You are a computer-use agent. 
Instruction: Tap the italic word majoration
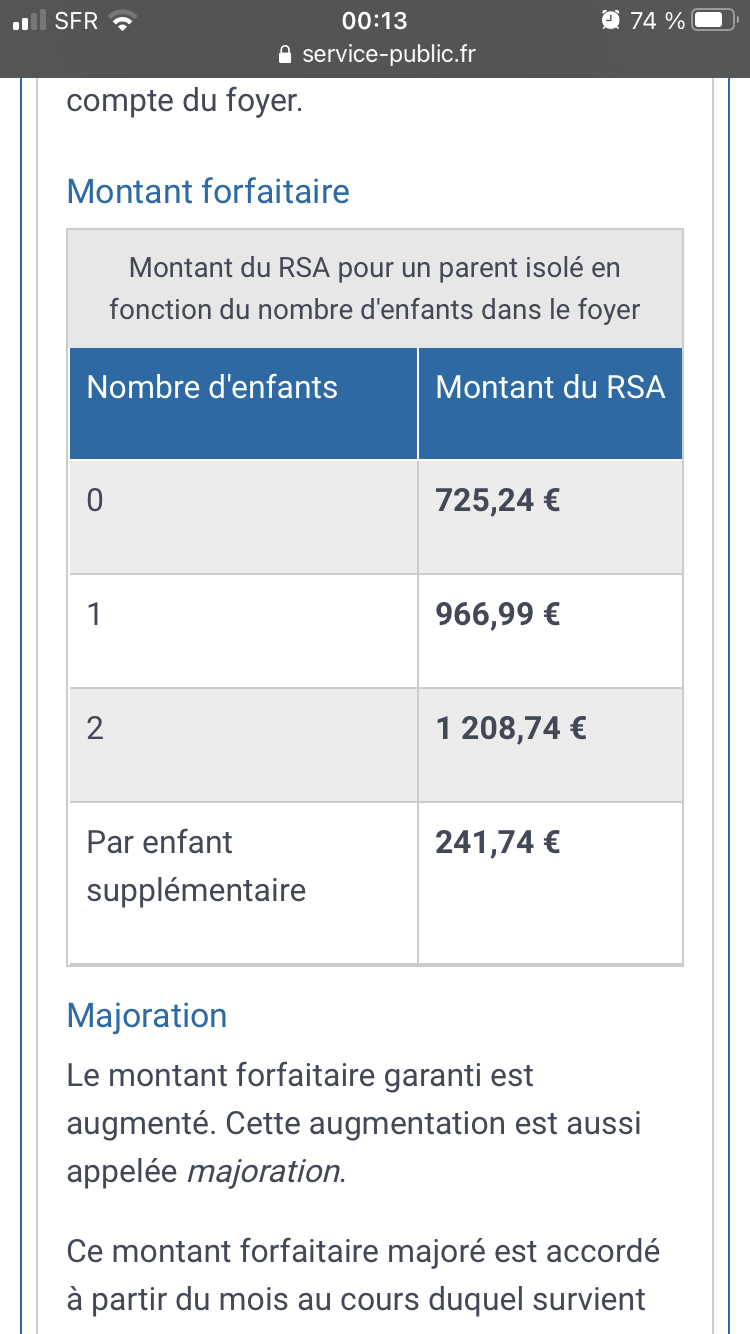click(265, 1171)
